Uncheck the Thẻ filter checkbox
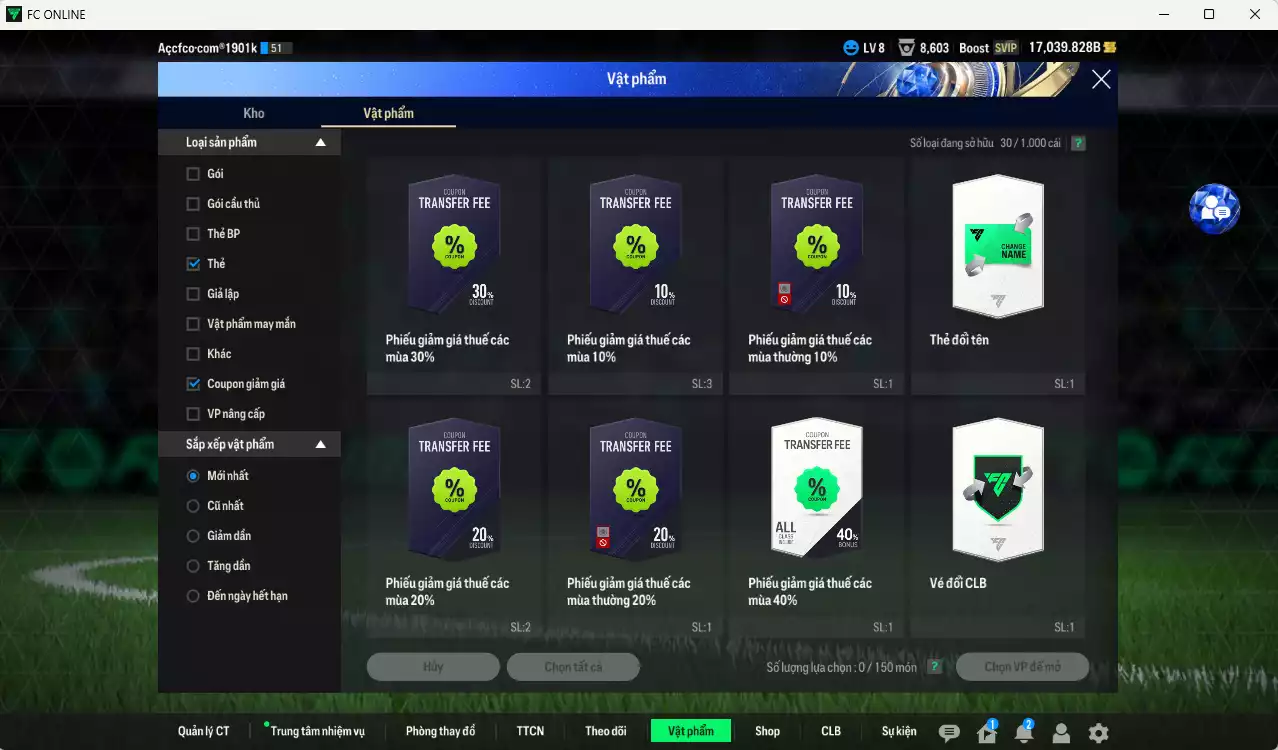Image resolution: width=1278 pixels, height=750 pixels. (x=193, y=264)
